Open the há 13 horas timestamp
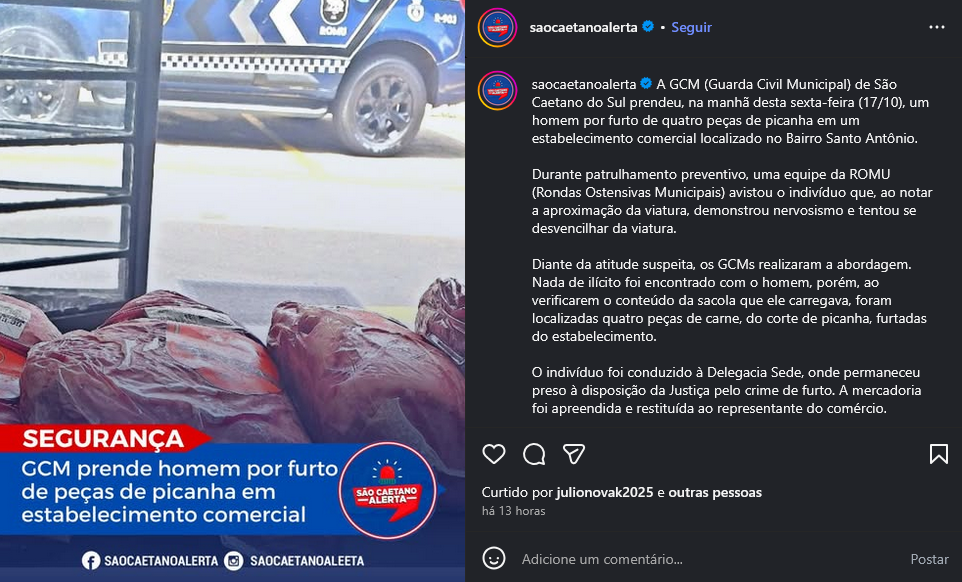 [x=514, y=511]
